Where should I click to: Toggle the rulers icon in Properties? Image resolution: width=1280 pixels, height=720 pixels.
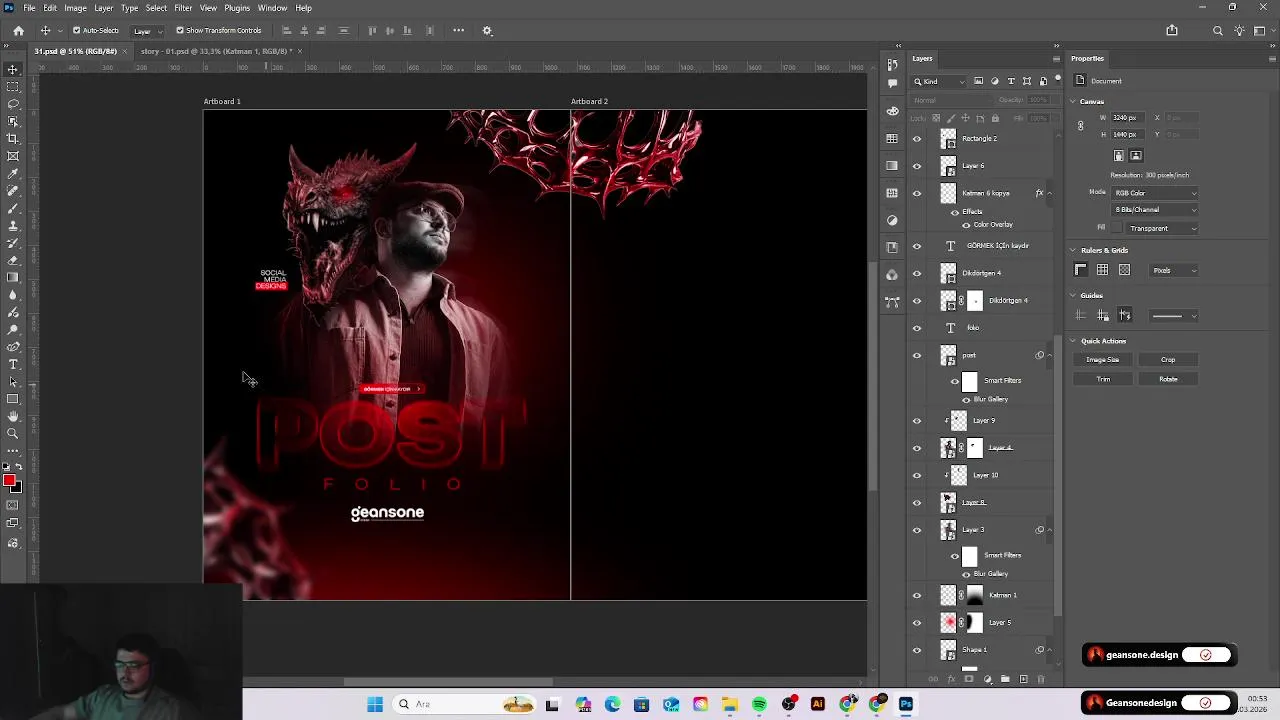point(1080,270)
